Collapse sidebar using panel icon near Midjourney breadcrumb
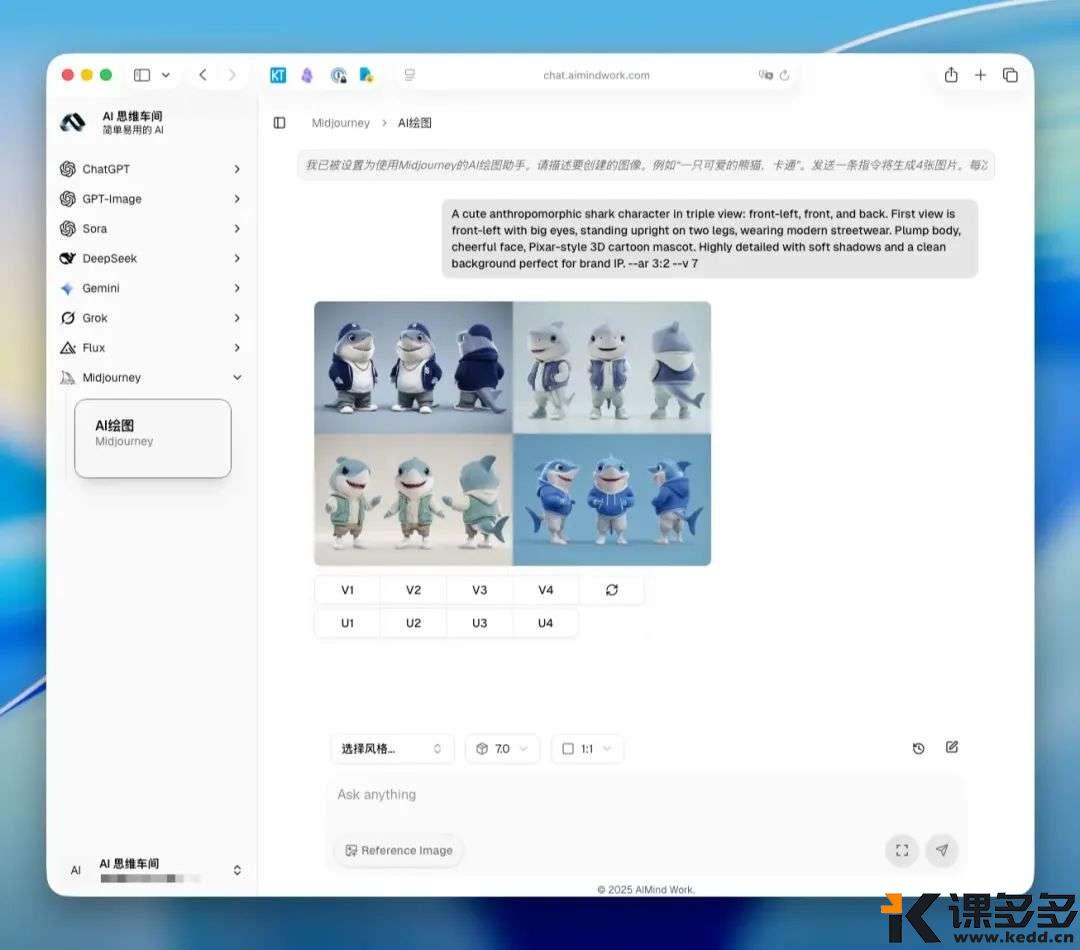This screenshot has height=950, width=1080. [x=280, y=123]
